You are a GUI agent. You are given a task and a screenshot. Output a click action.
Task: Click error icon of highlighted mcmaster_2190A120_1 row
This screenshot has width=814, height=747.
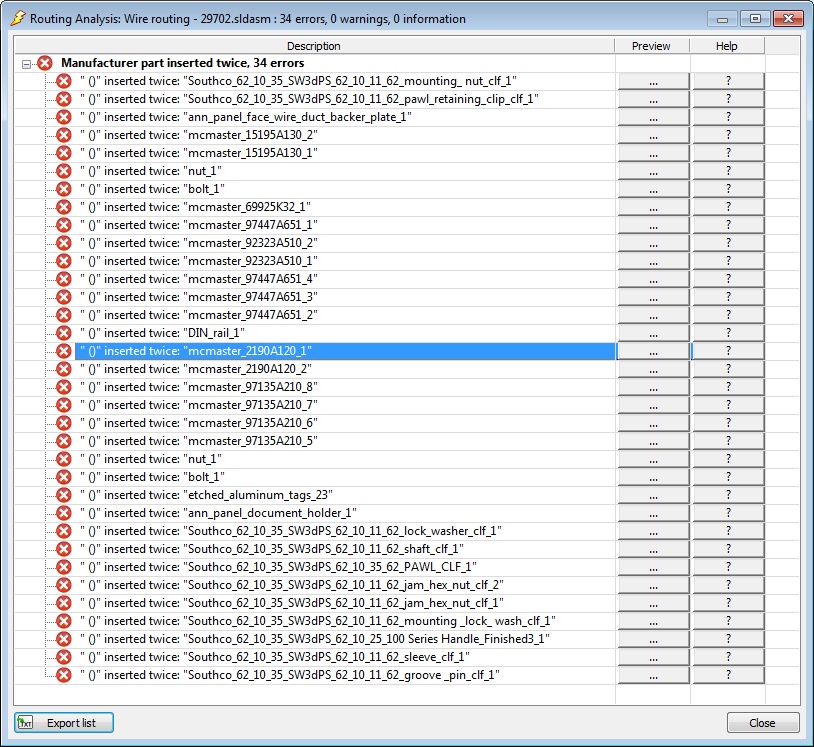(x=64, y=351)
